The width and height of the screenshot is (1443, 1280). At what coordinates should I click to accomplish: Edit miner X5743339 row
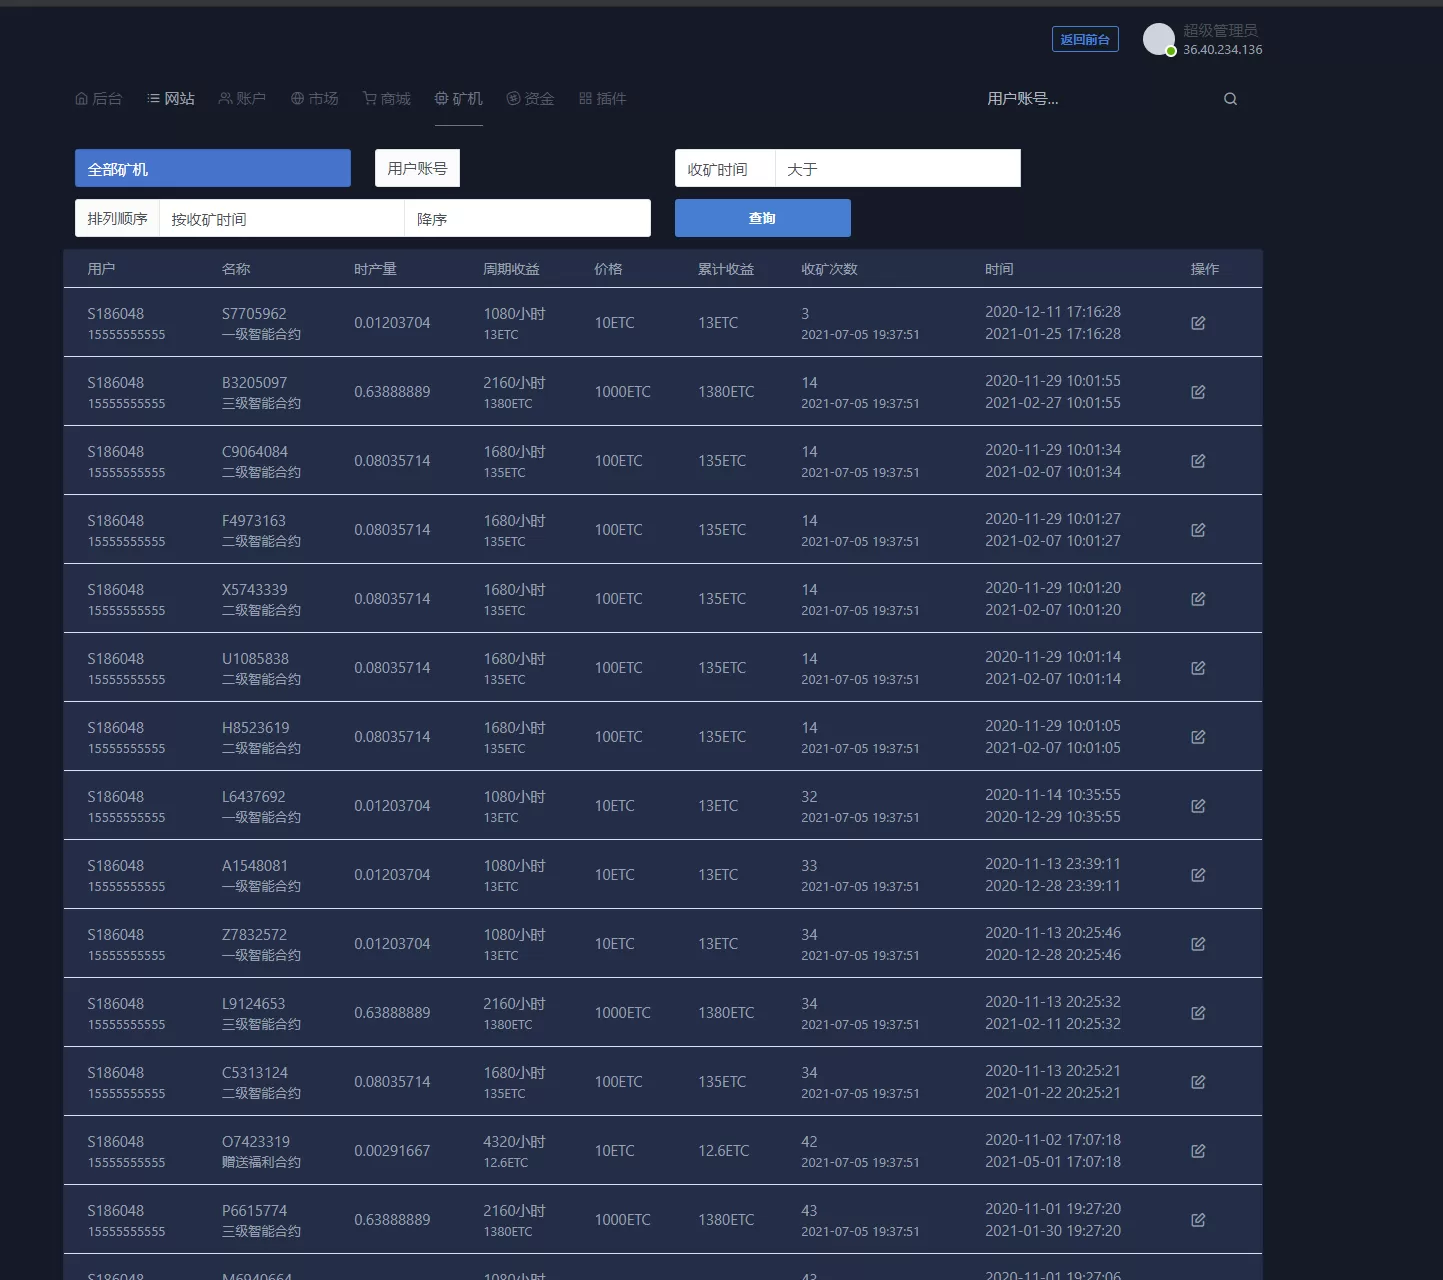[1198, 599]
